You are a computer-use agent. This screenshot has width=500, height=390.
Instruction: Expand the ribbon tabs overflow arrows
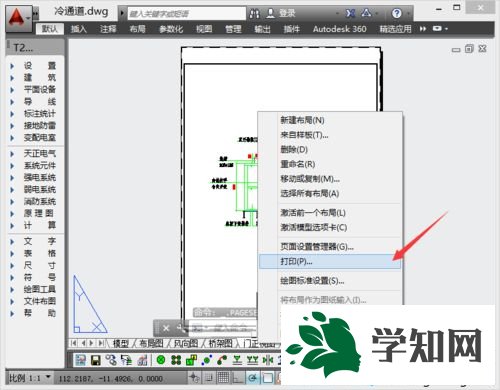(423, 29)
